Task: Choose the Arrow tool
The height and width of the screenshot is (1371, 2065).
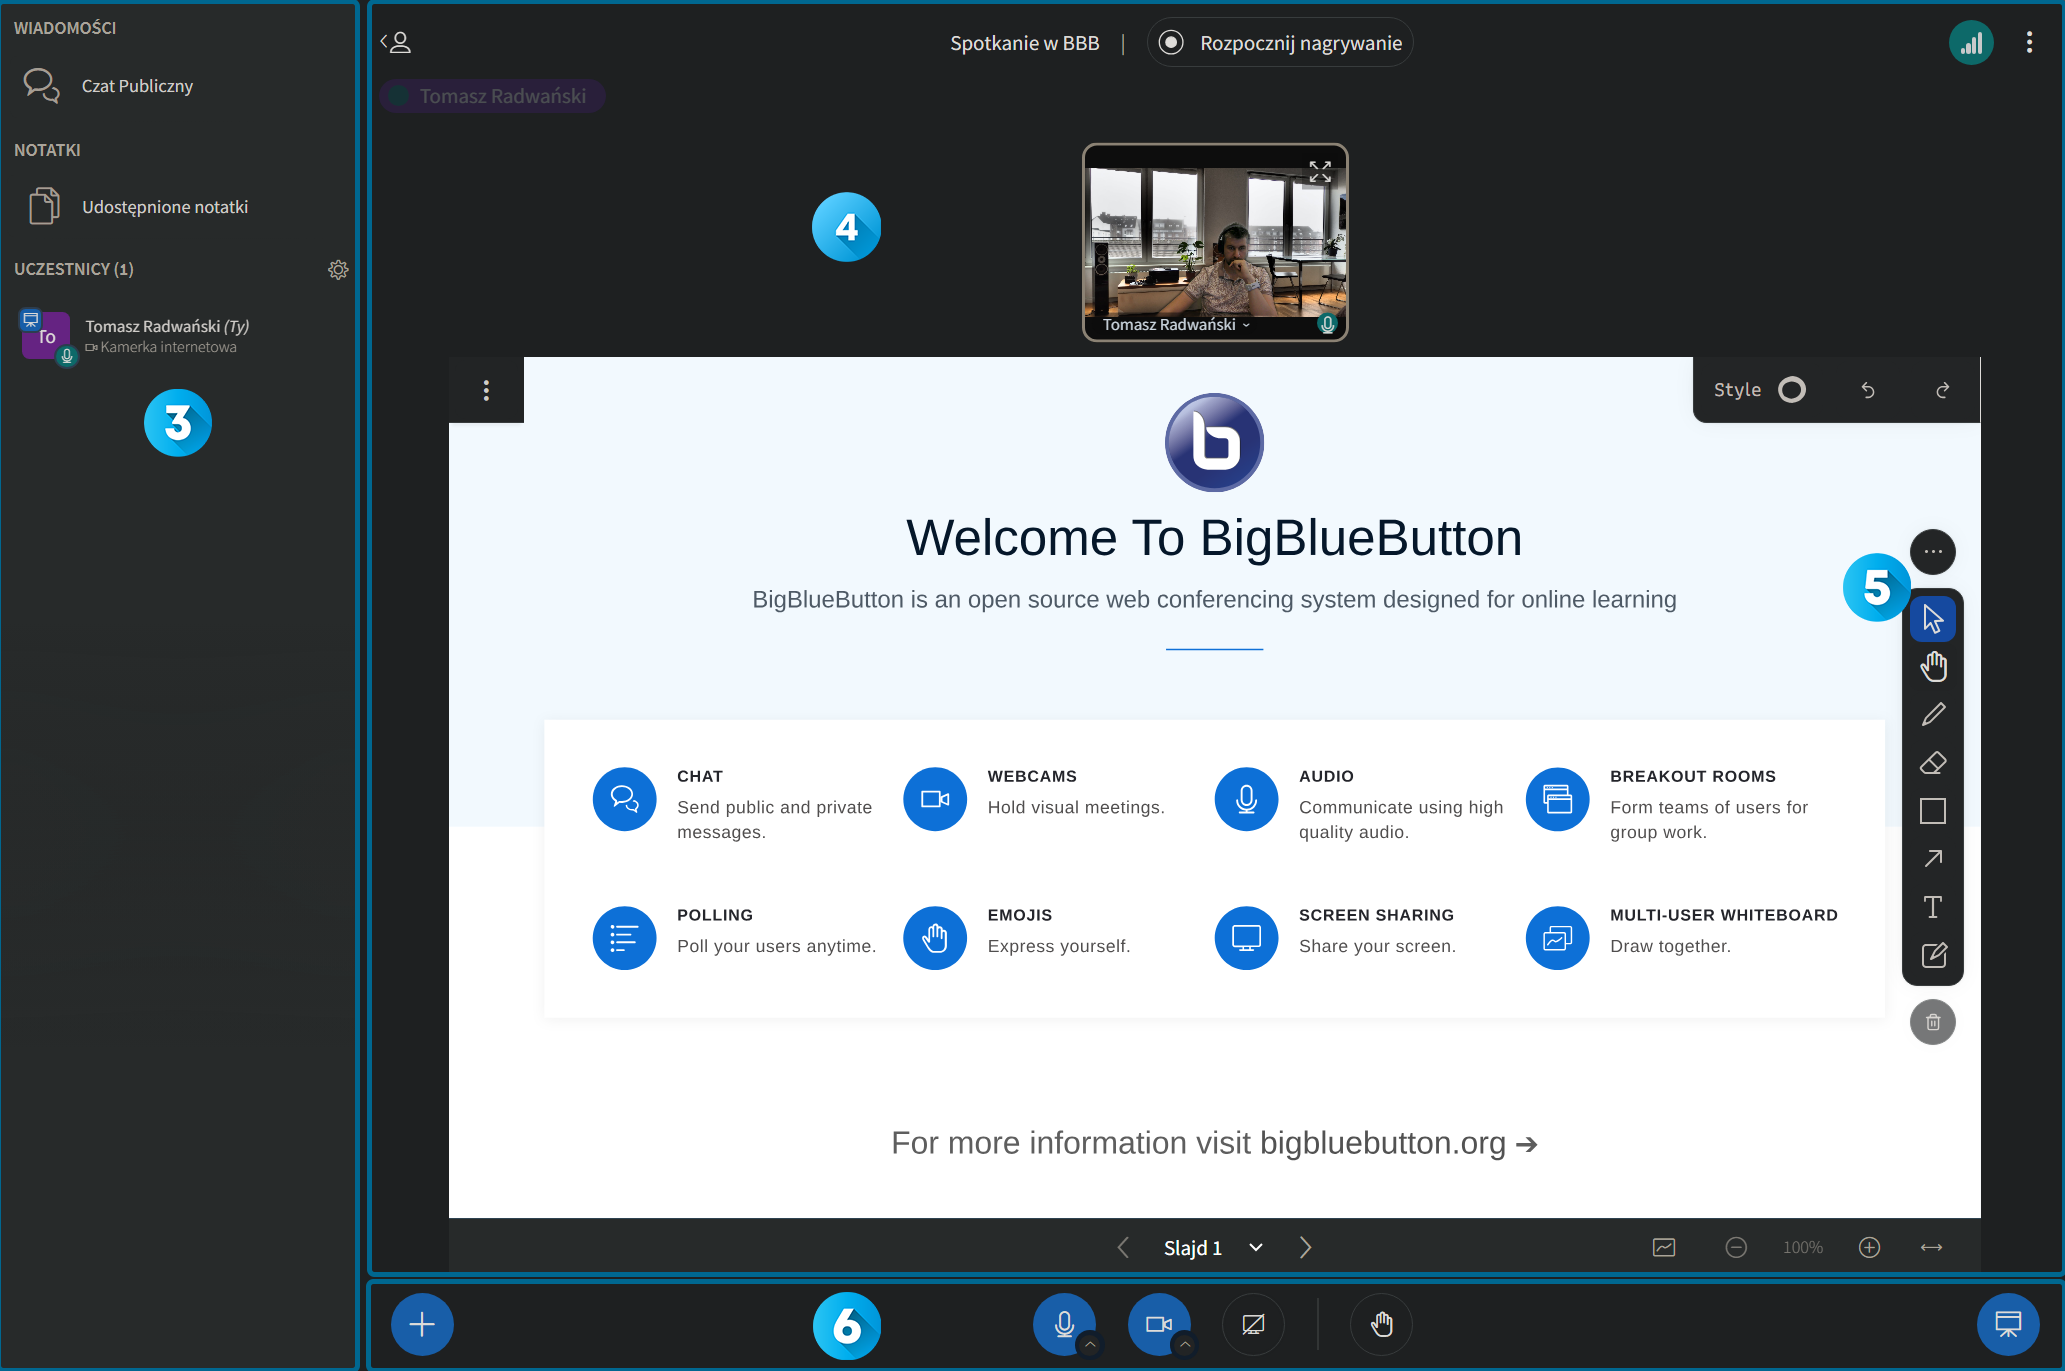Action: coord(1932,859)
